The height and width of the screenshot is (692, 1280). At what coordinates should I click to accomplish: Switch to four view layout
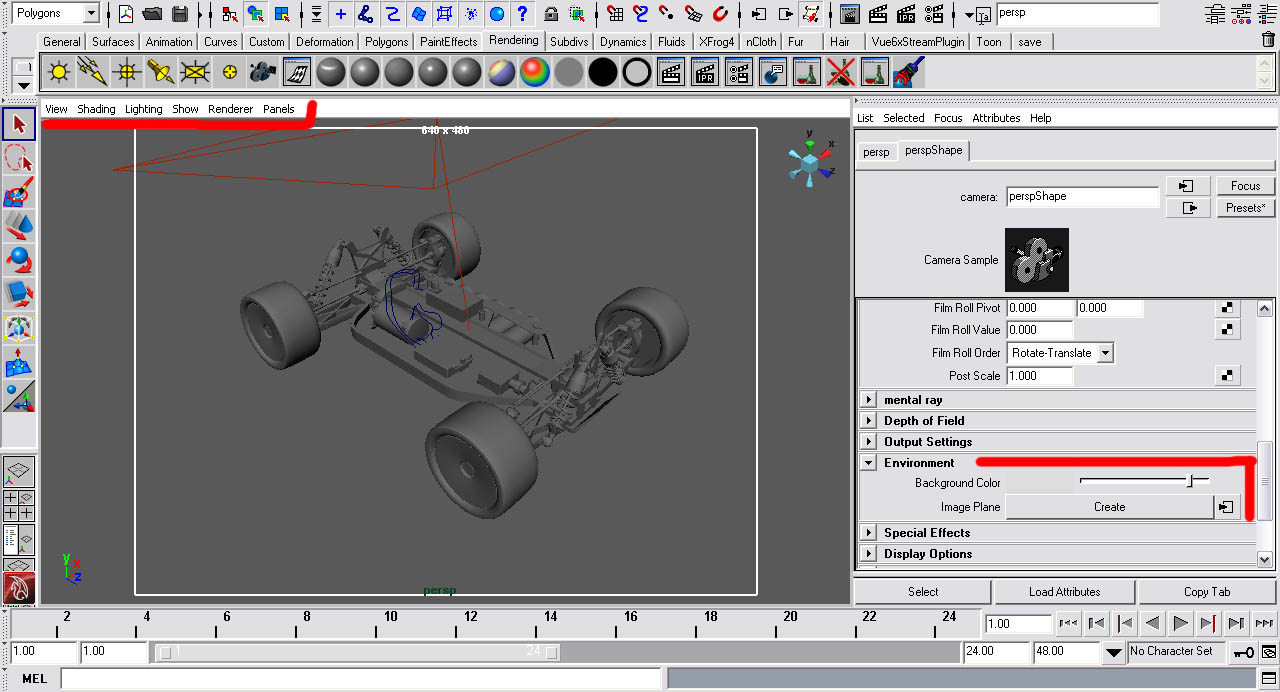pos(19,506)
